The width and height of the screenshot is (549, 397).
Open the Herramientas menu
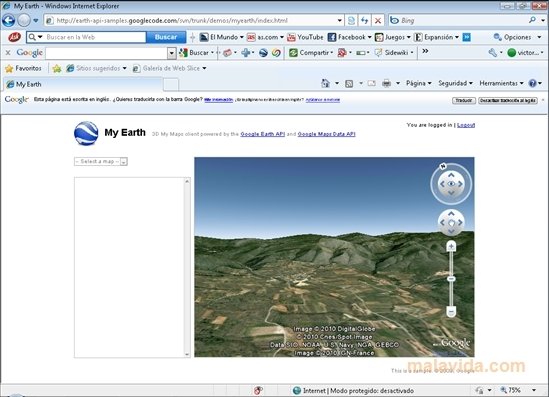501,83
